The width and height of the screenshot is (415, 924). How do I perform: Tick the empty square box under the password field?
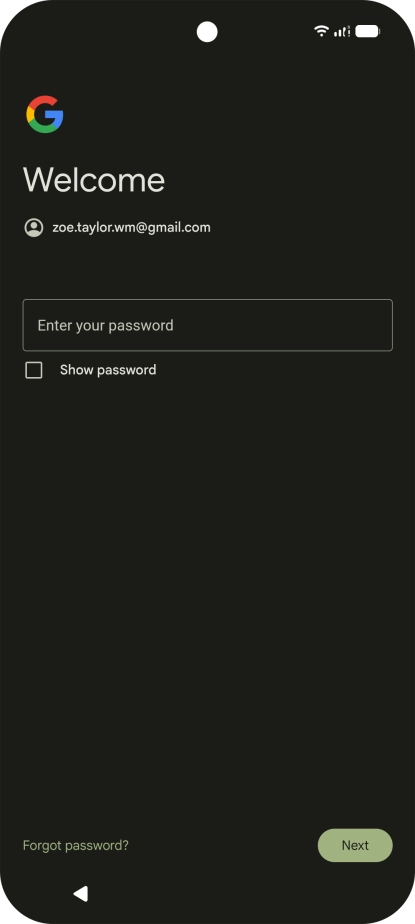click(34, 370)
